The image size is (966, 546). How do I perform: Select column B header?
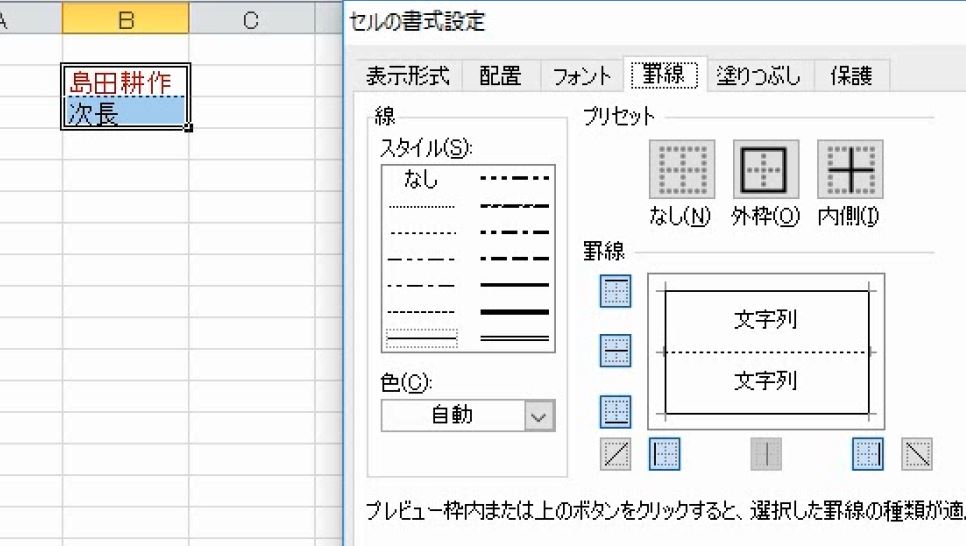126,20
